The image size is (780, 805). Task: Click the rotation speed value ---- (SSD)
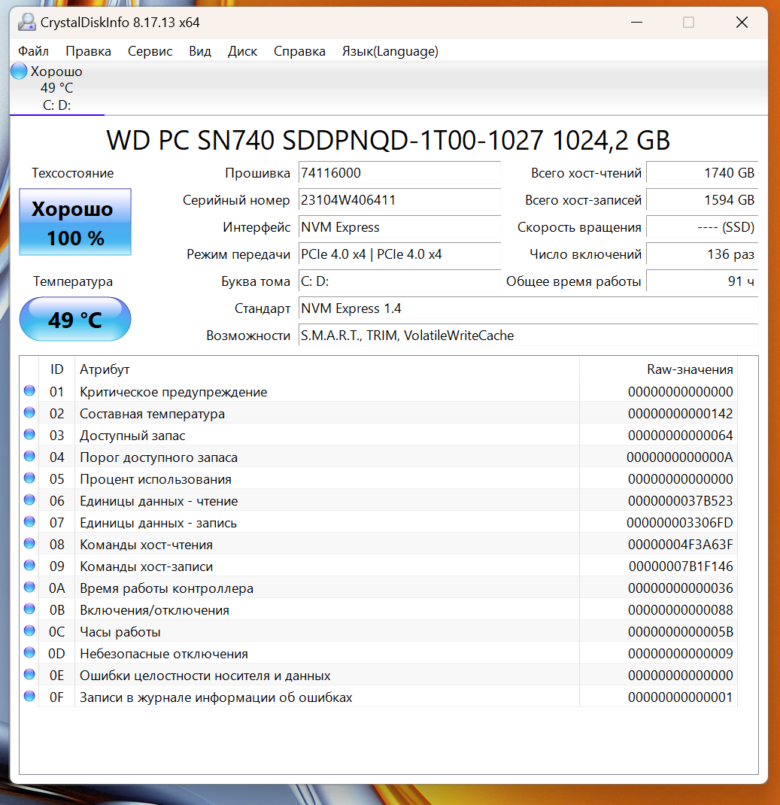[x=702, y=227]
